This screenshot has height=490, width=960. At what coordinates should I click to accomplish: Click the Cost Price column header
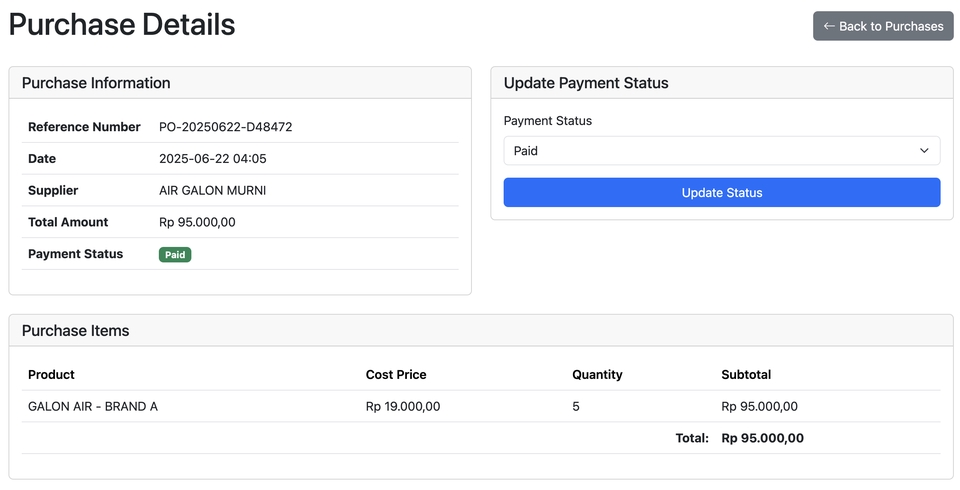[396, 374]
